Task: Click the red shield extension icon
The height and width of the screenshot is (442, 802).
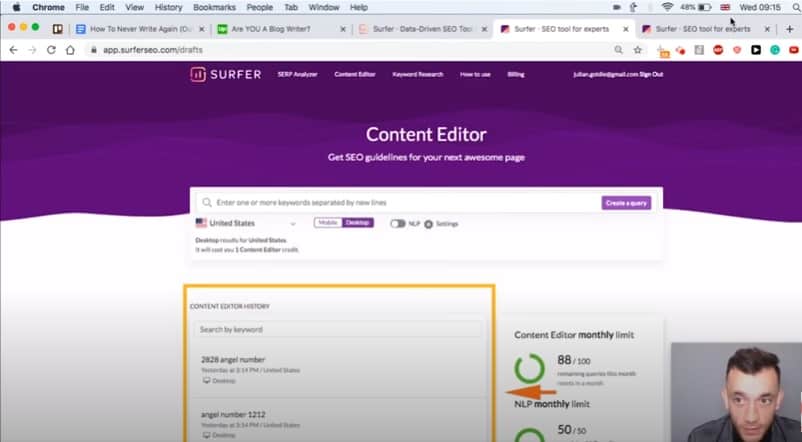Action: [737, 50]
